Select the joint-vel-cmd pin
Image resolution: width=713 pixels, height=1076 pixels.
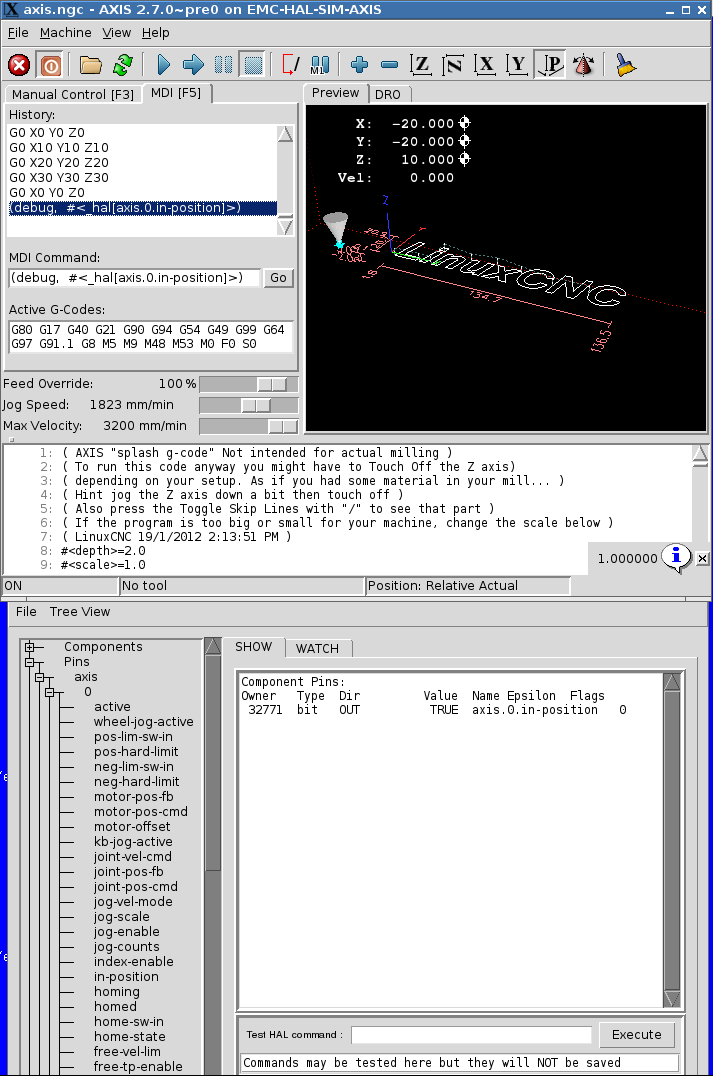click(x=133, y=856)
